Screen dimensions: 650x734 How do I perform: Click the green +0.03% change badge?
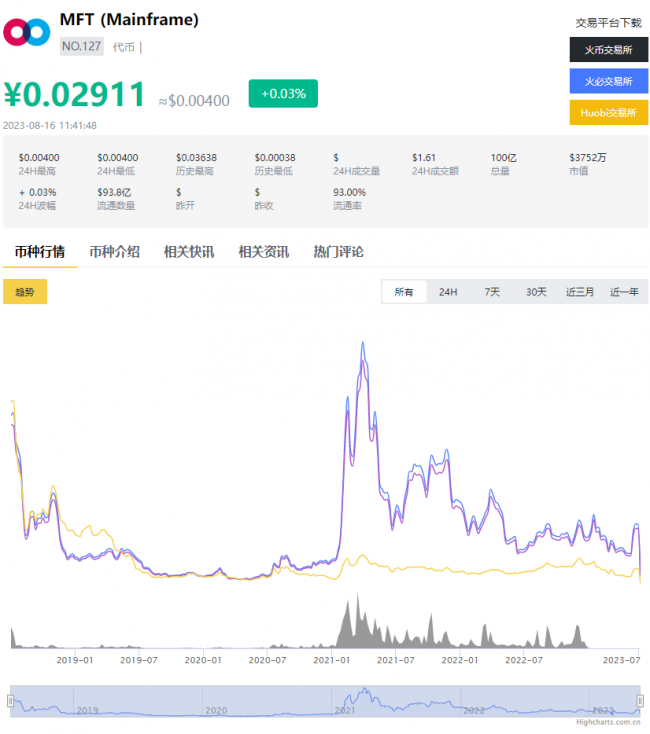[x=283, y=94]
